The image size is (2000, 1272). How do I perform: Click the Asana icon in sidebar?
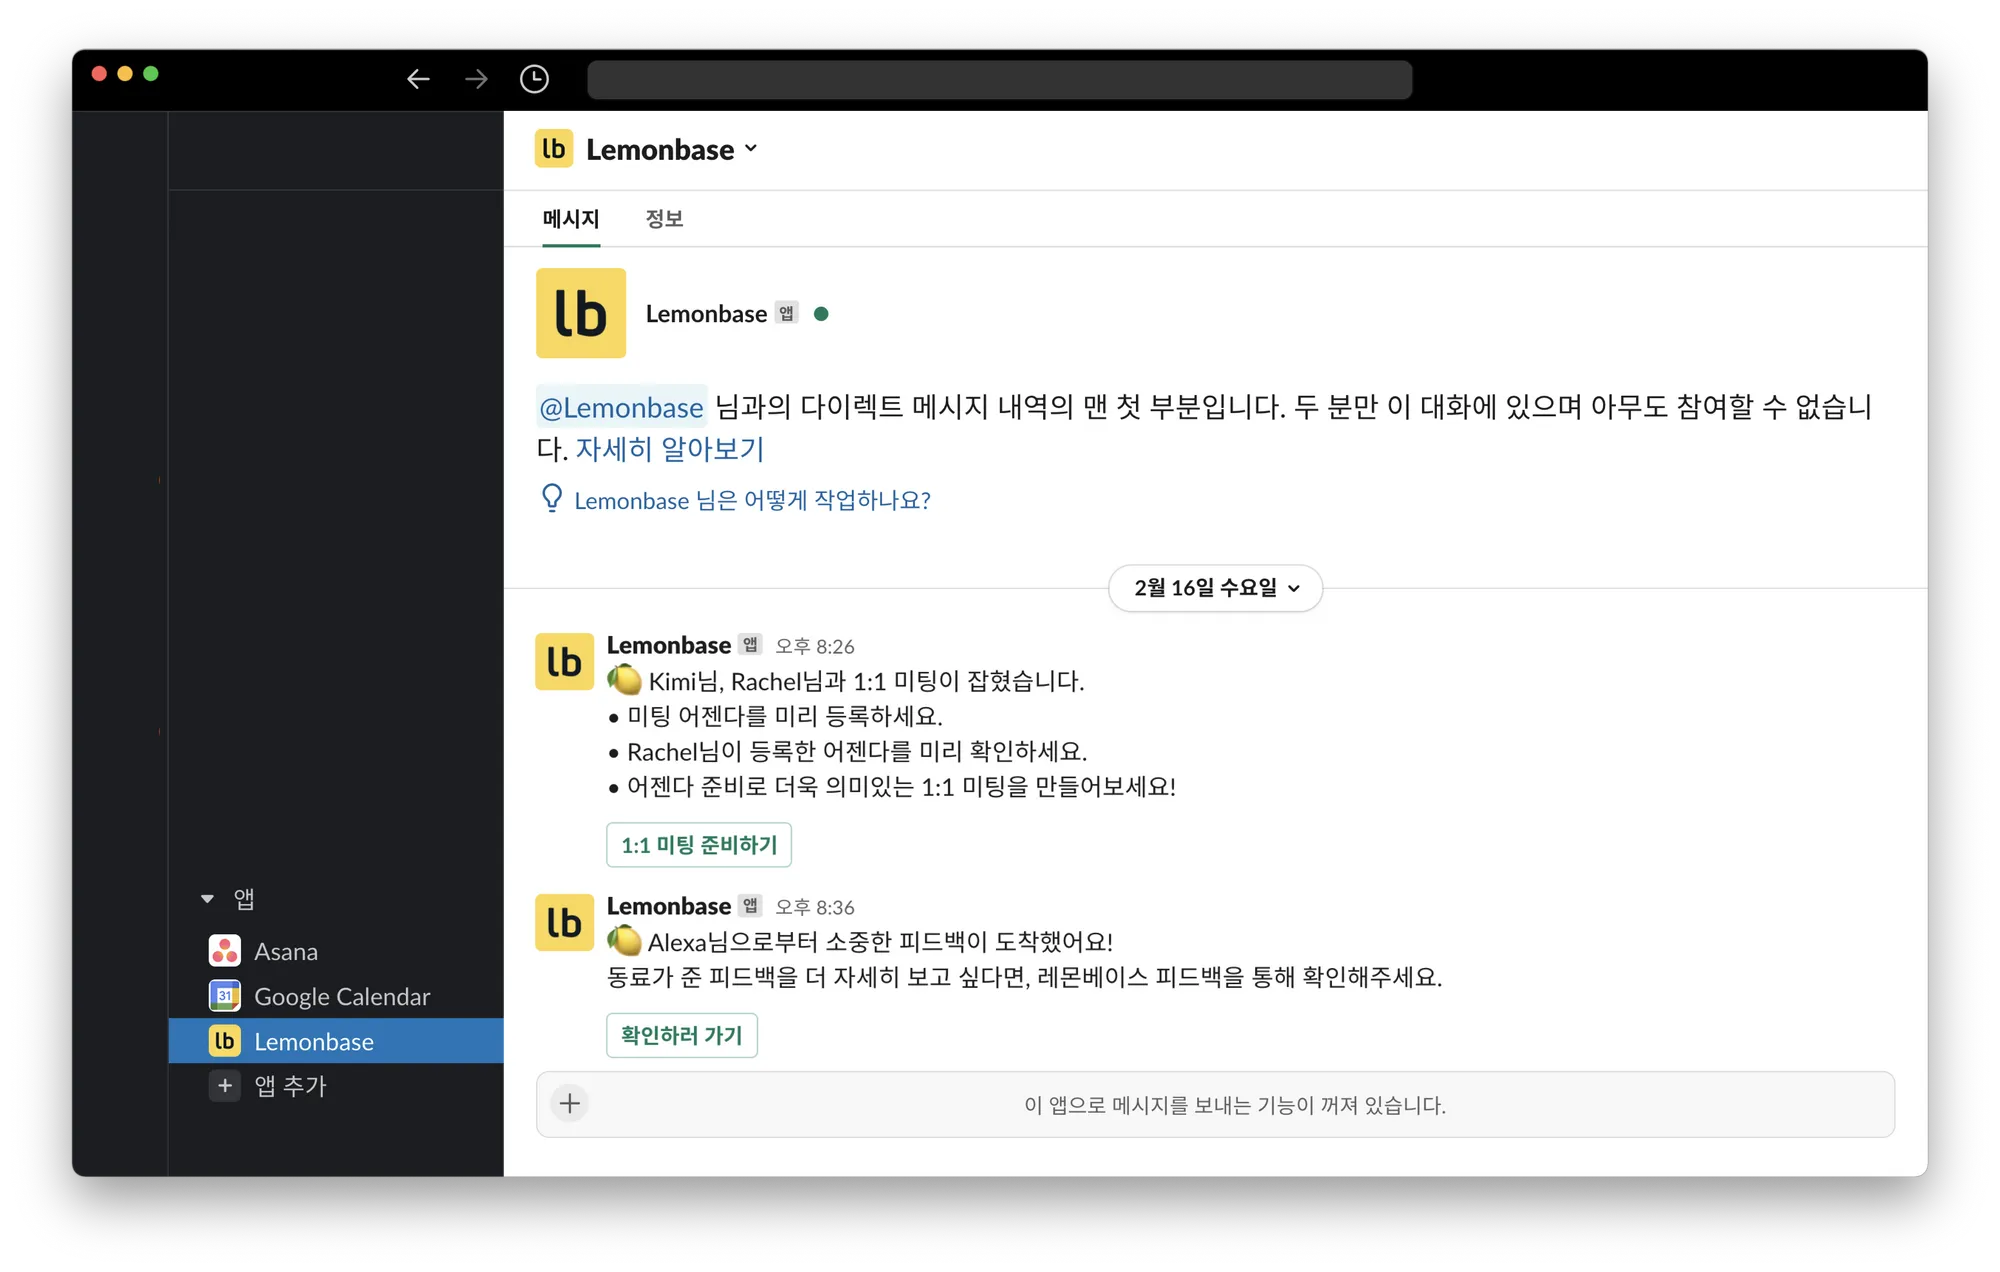pyautogui.click(x=225, y=951)
